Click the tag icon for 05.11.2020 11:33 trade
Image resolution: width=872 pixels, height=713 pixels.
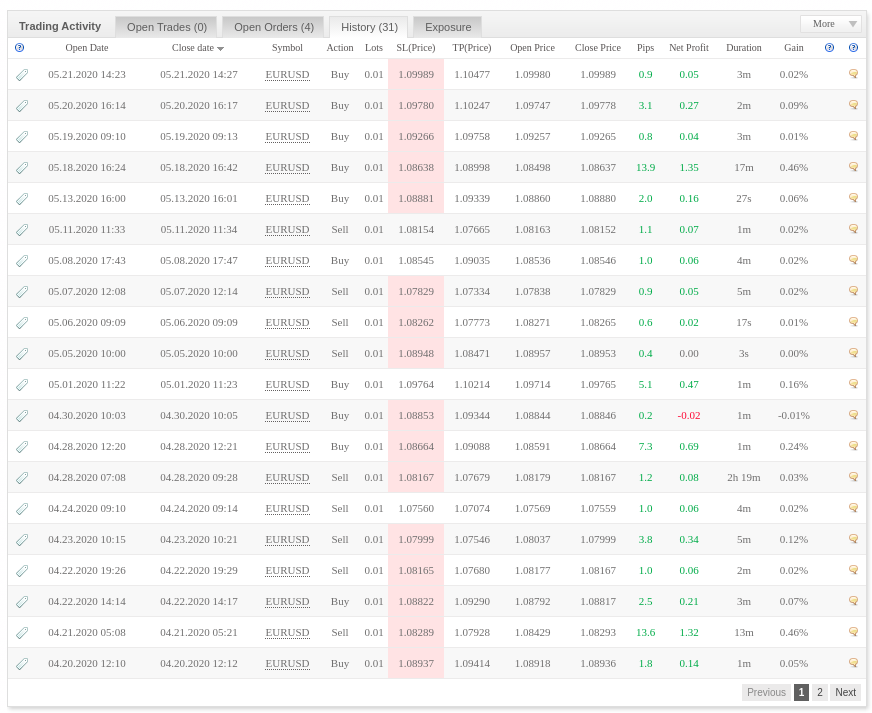[x=22, y=230]
